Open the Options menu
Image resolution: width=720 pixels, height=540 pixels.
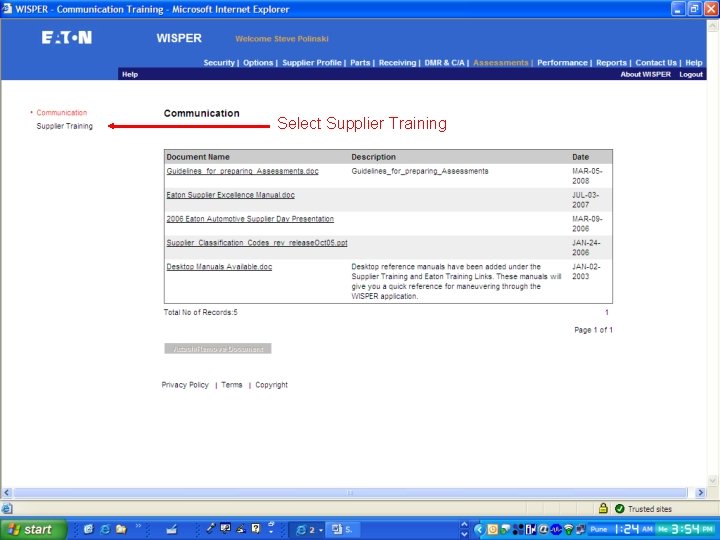coord(258,62)
